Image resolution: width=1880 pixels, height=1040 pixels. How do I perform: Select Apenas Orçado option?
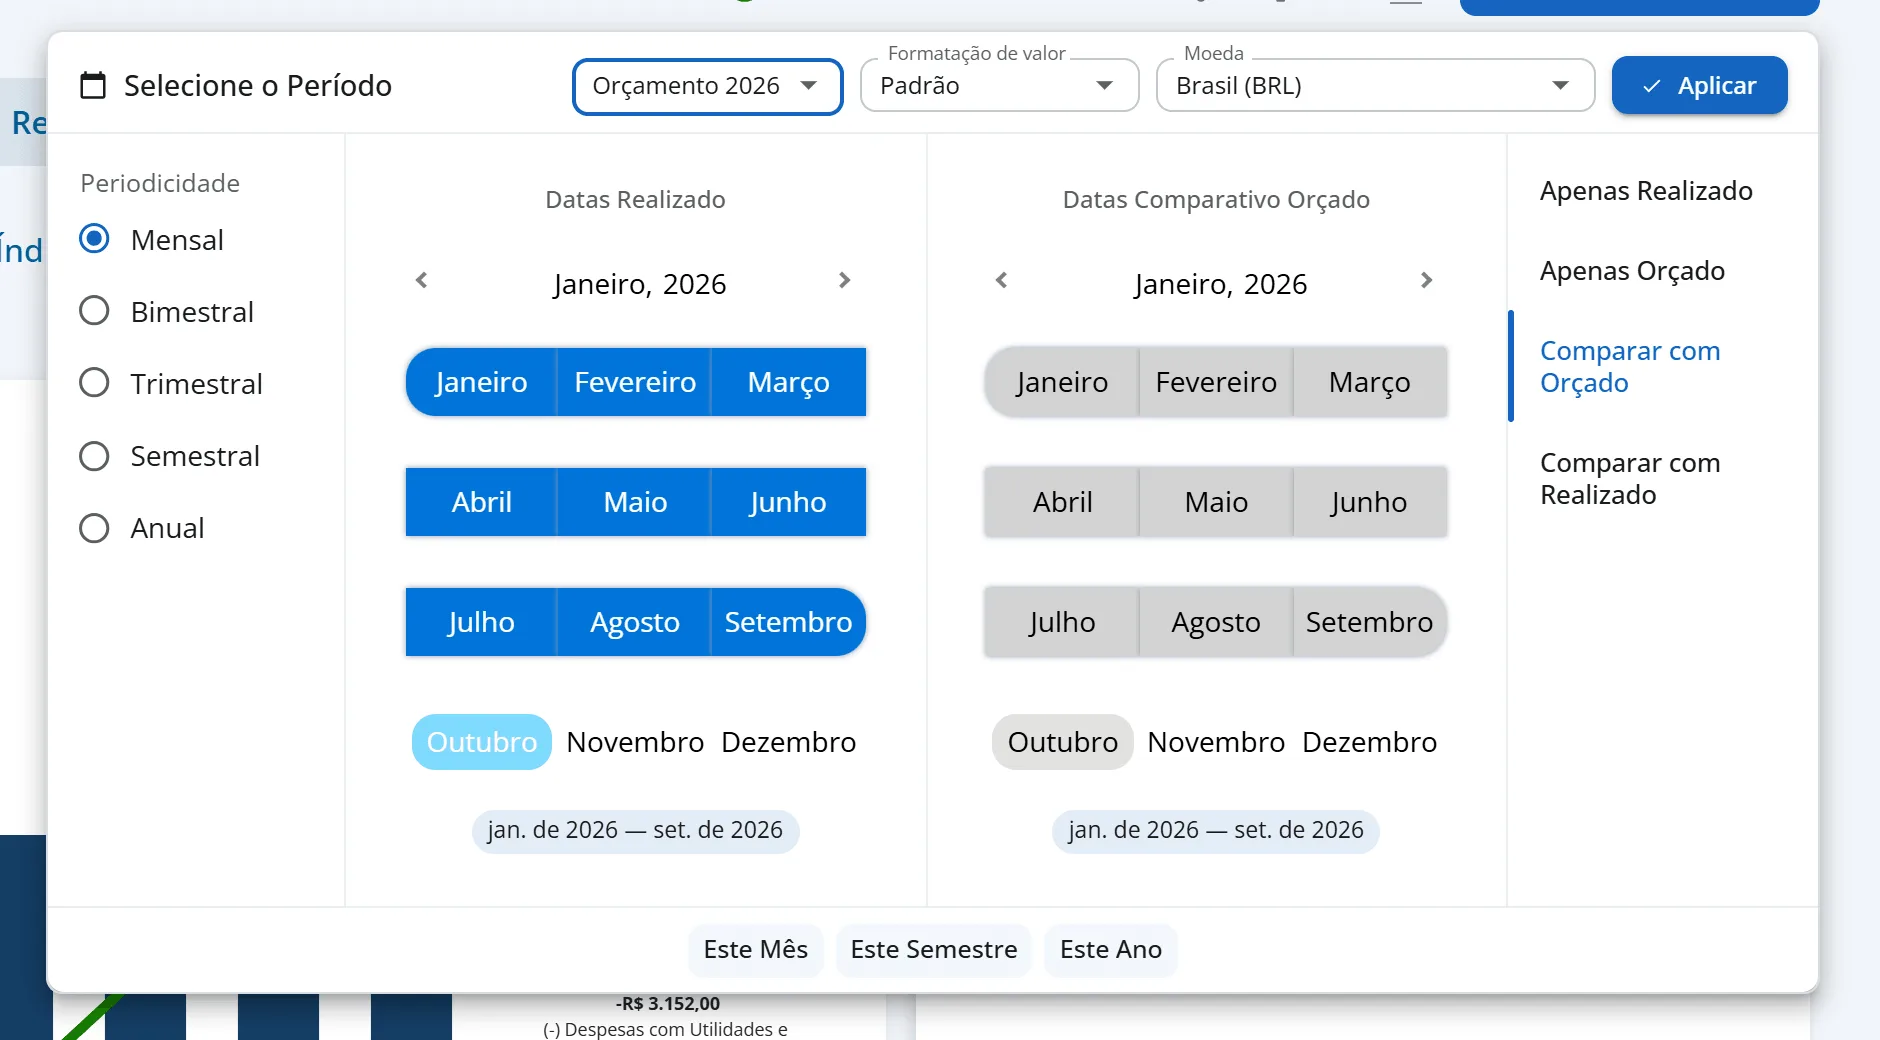1632,271
